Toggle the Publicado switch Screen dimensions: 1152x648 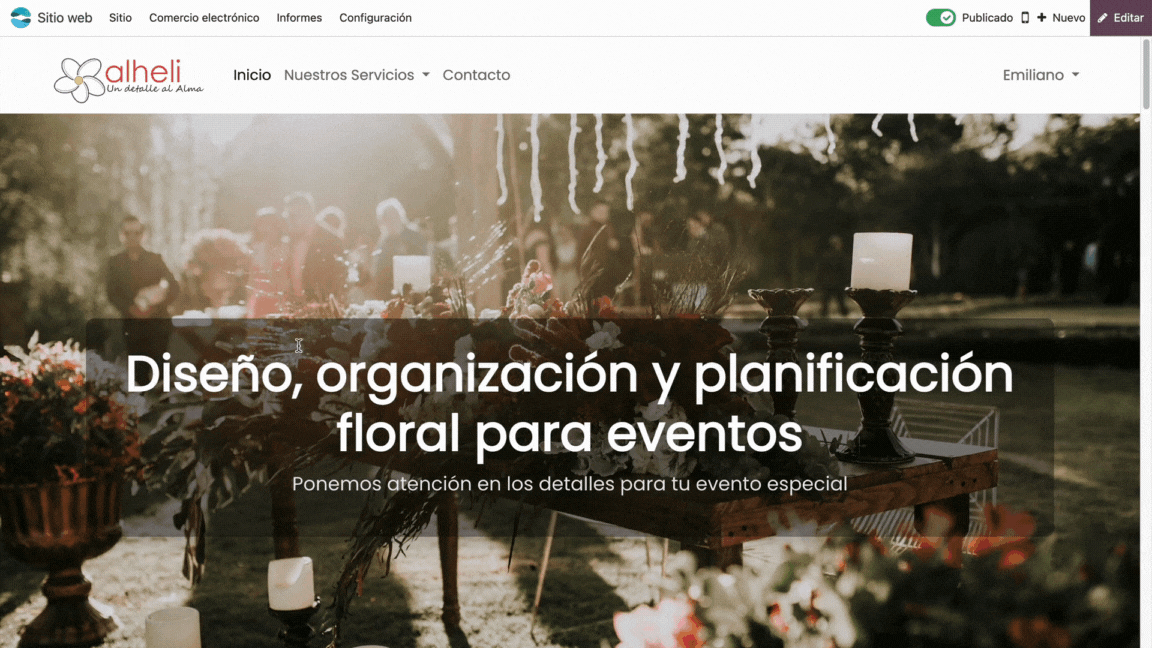pos(940,18)
